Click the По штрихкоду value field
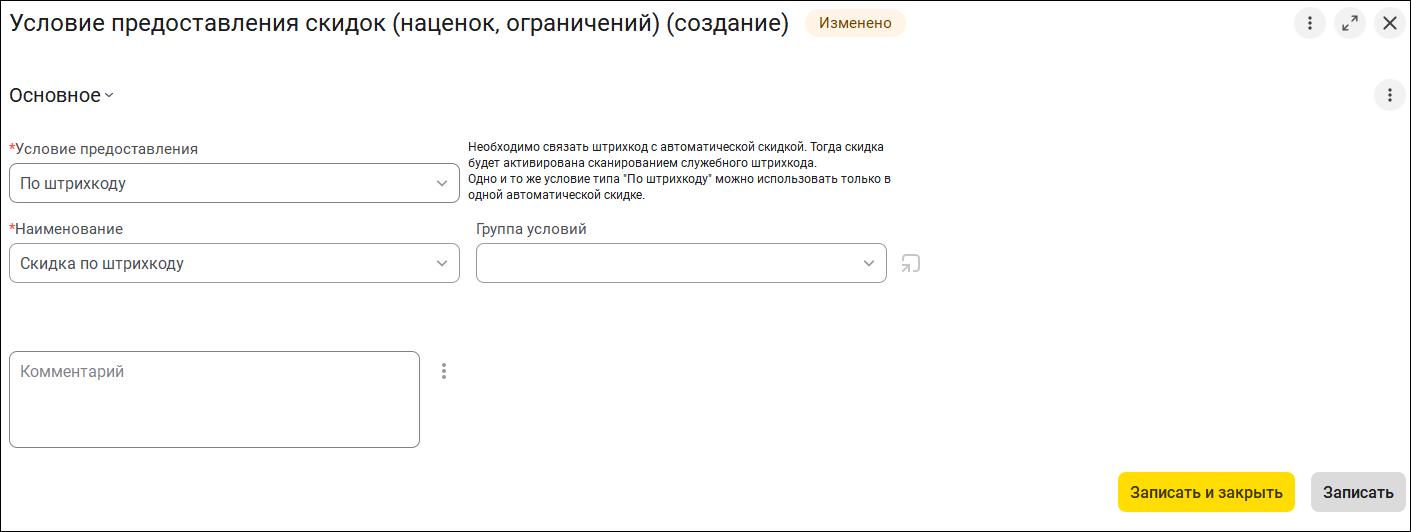Viewport: 1411px width, 532px height. pyautogui.click(x=220, y=184)
